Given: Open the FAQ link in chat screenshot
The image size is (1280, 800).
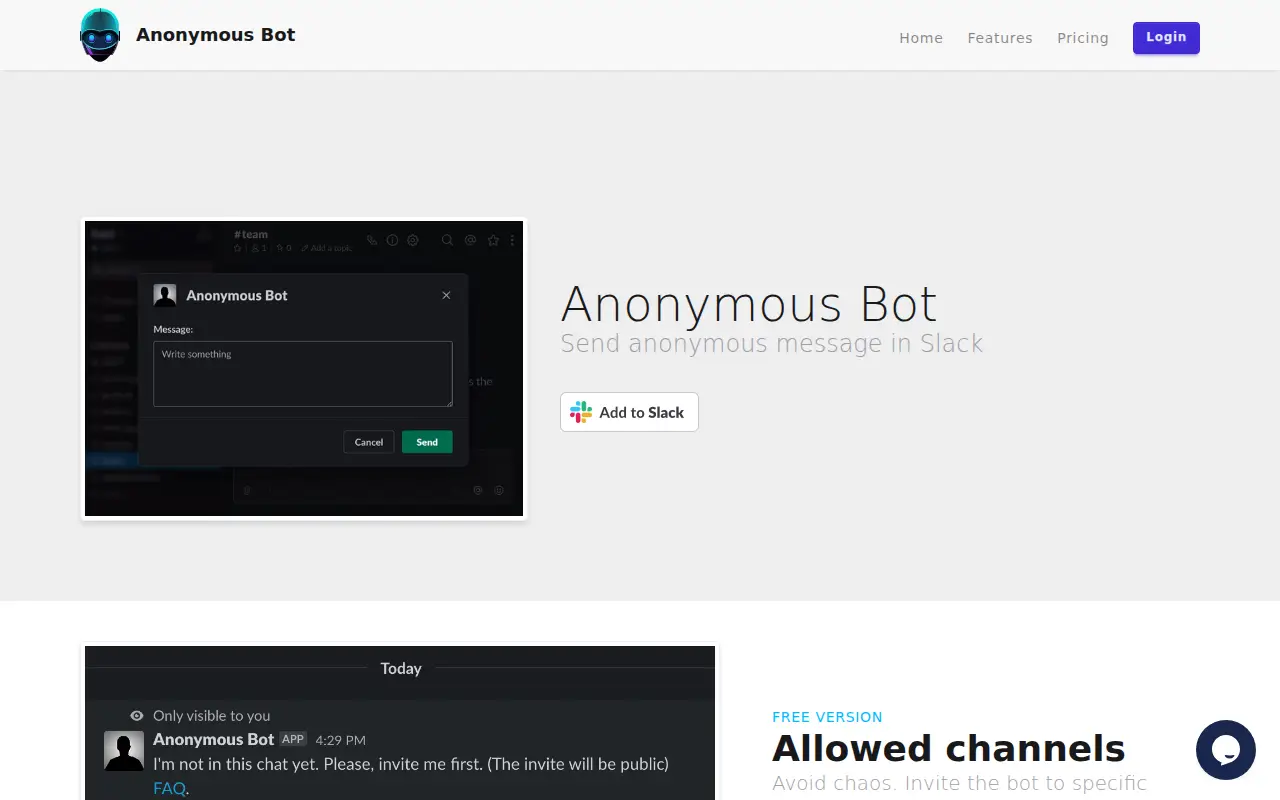Looking at the screenshot, I should click(169, 788).
